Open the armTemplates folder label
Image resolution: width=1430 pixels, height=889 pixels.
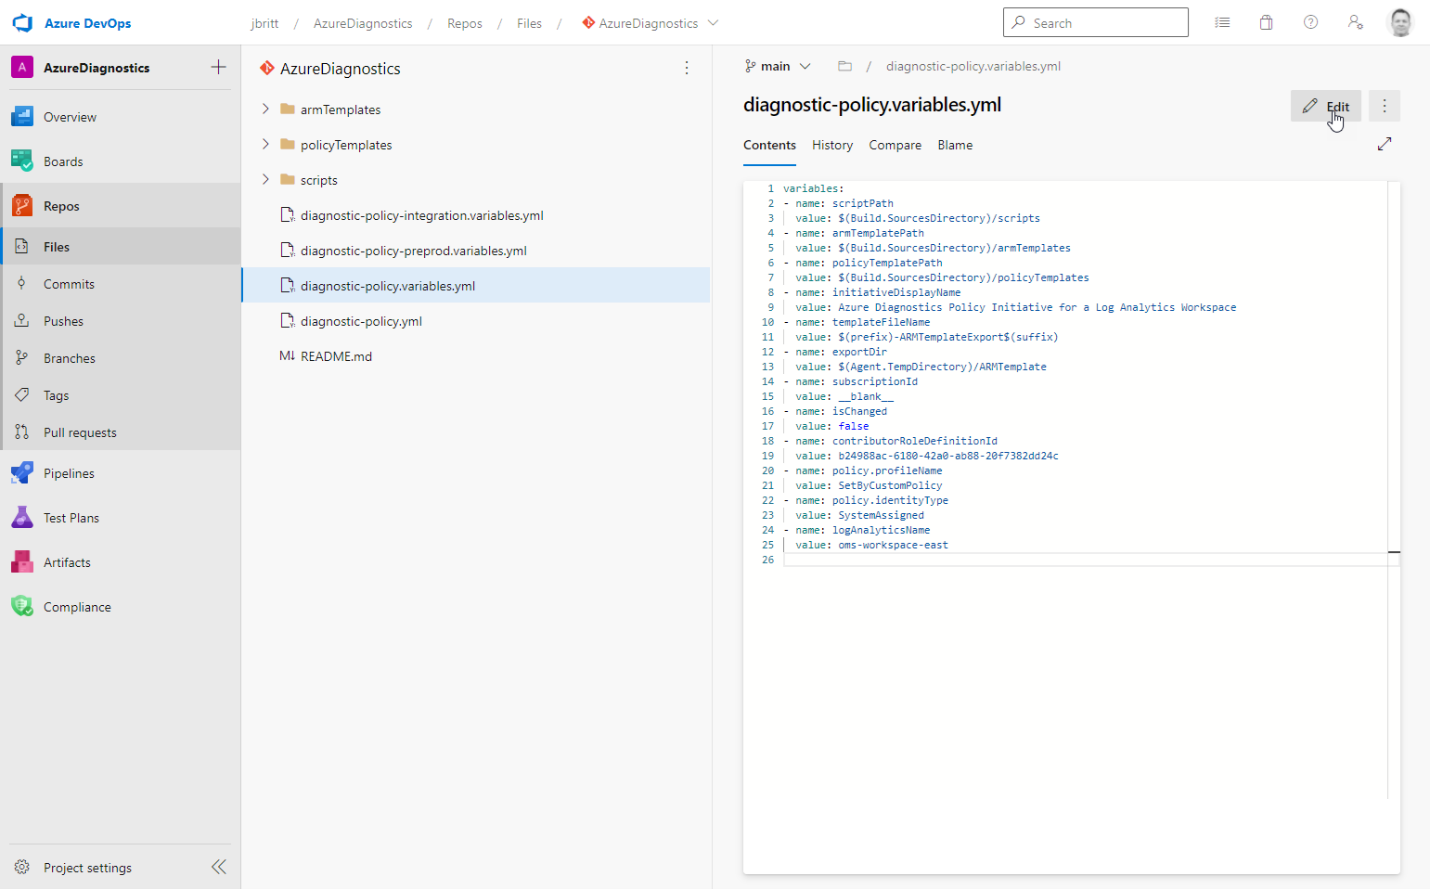point(340,109)
